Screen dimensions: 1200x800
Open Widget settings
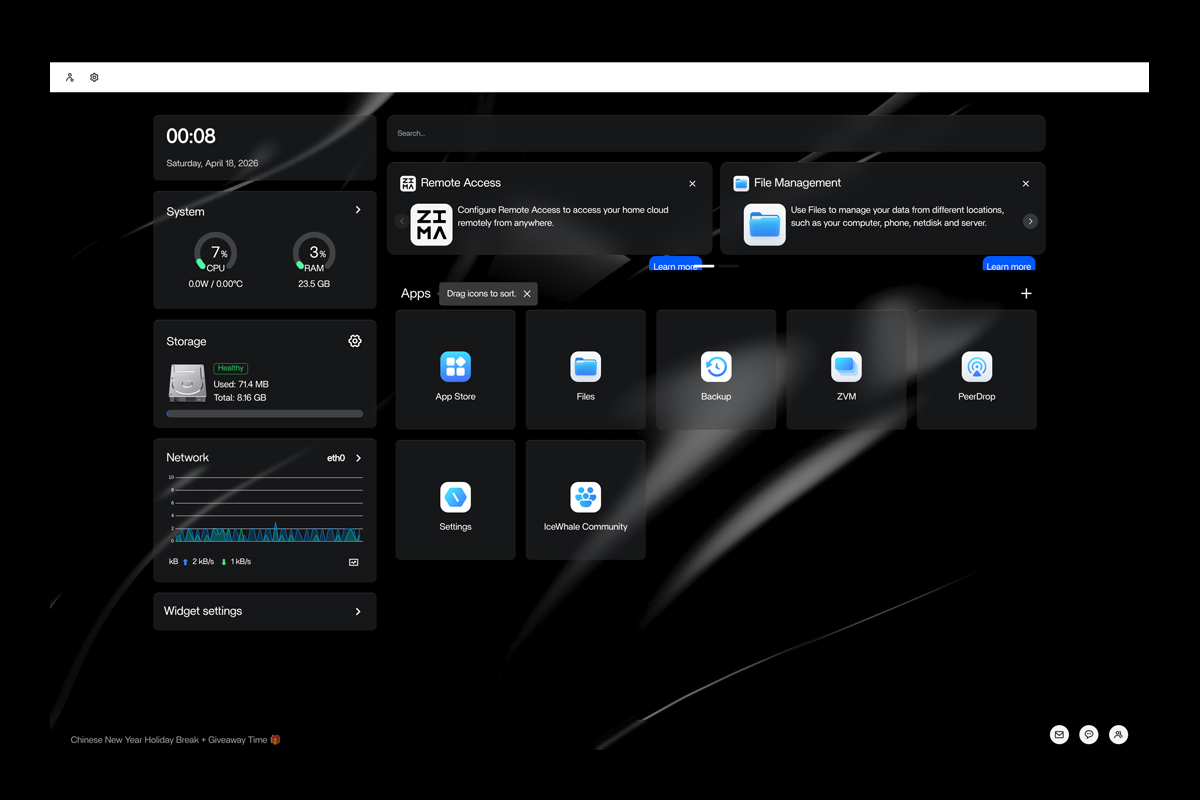265,611
